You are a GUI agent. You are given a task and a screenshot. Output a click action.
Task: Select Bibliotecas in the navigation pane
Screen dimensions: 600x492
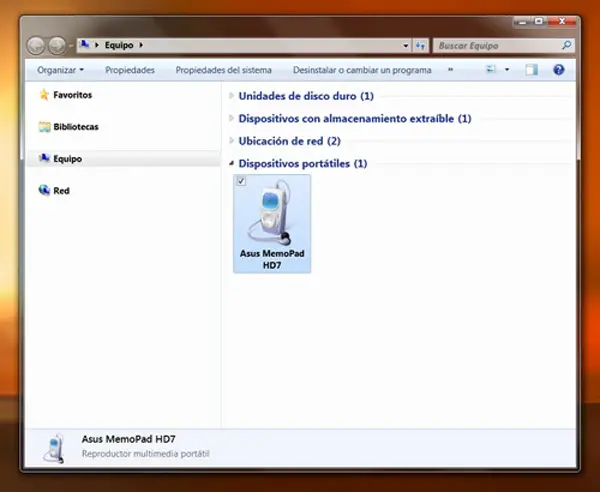[x=76, y=127]
